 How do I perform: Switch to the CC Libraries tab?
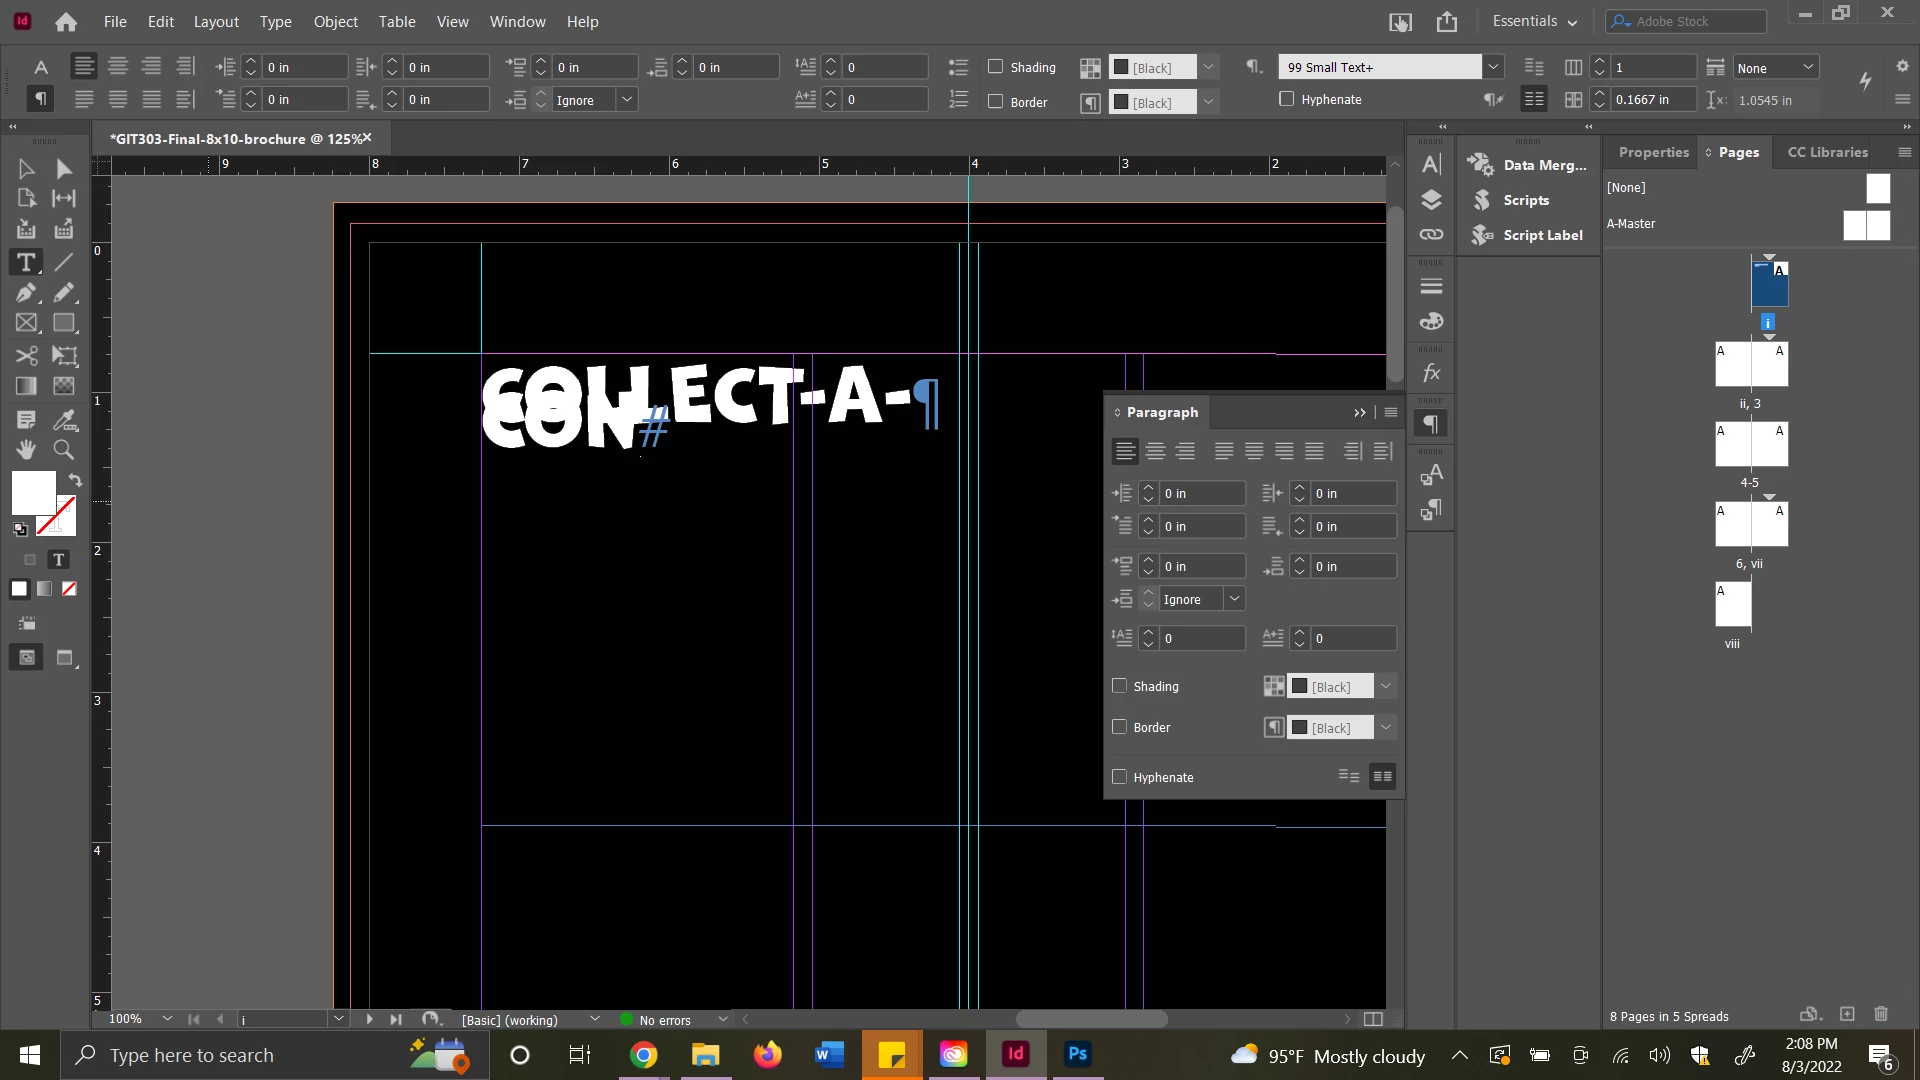1827,152
